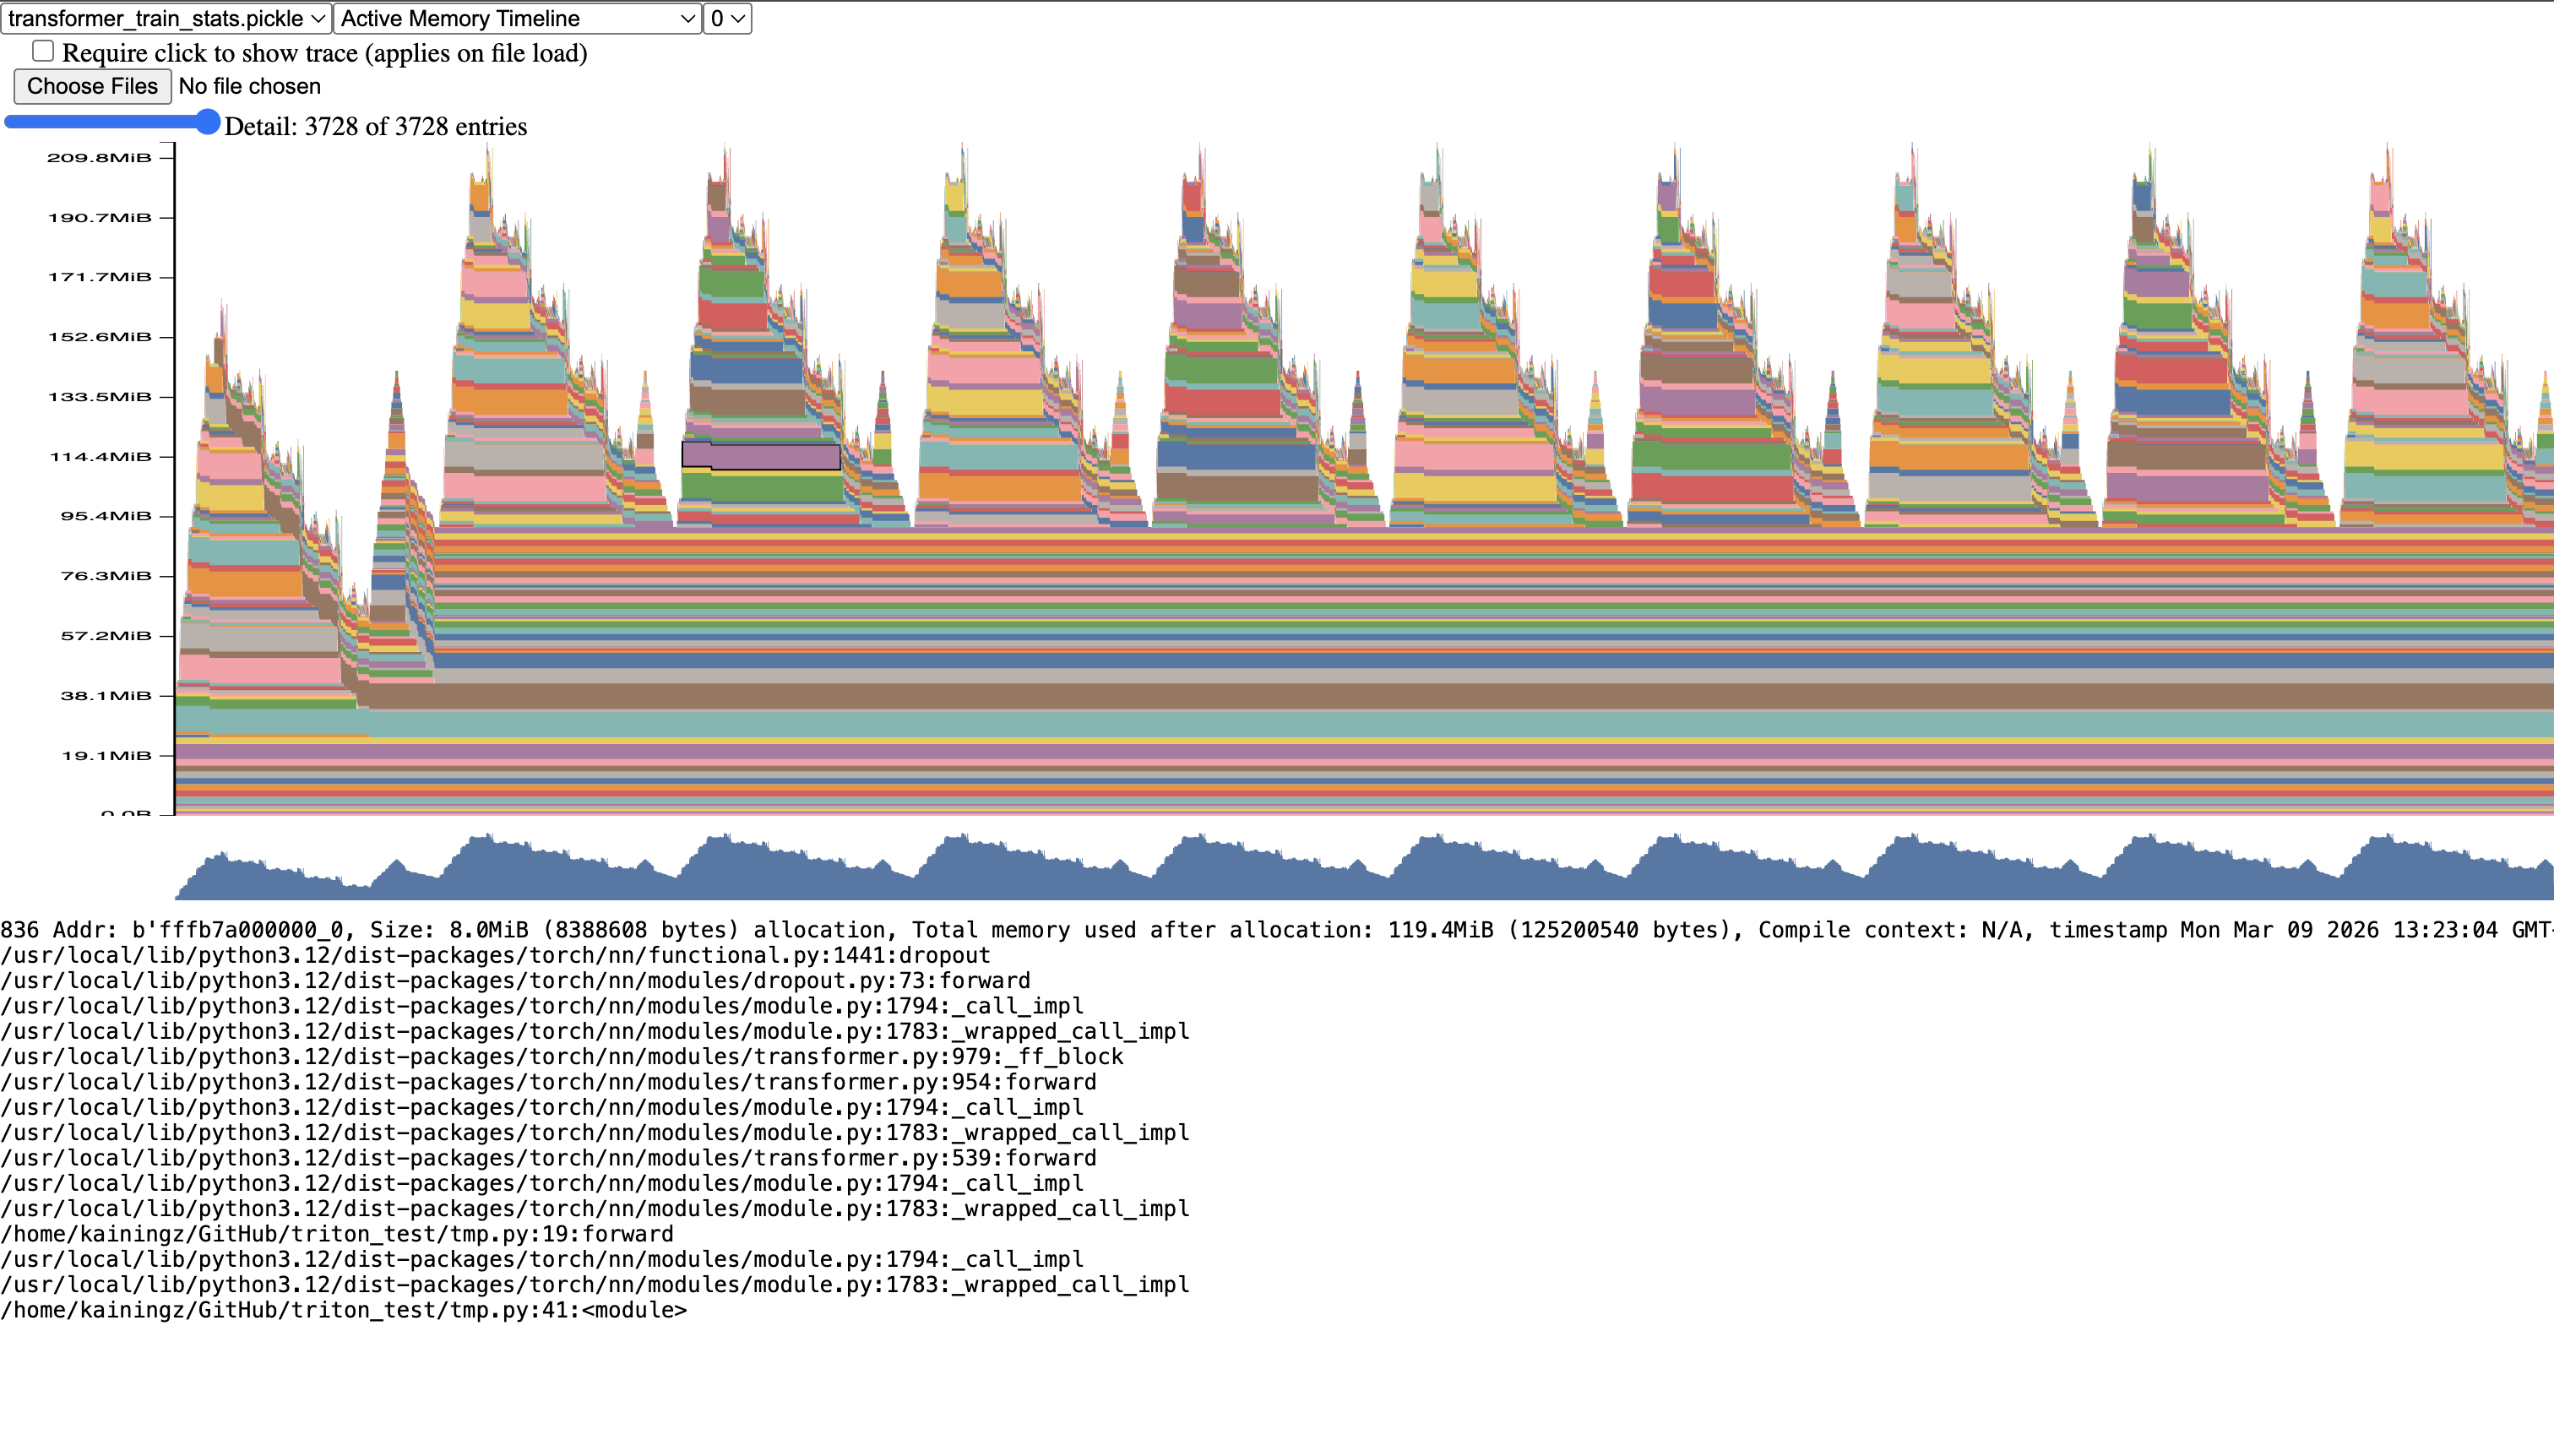Click the tmp.py:41:<module> trace line
2554x1456 pixels.
point(344,1310)
